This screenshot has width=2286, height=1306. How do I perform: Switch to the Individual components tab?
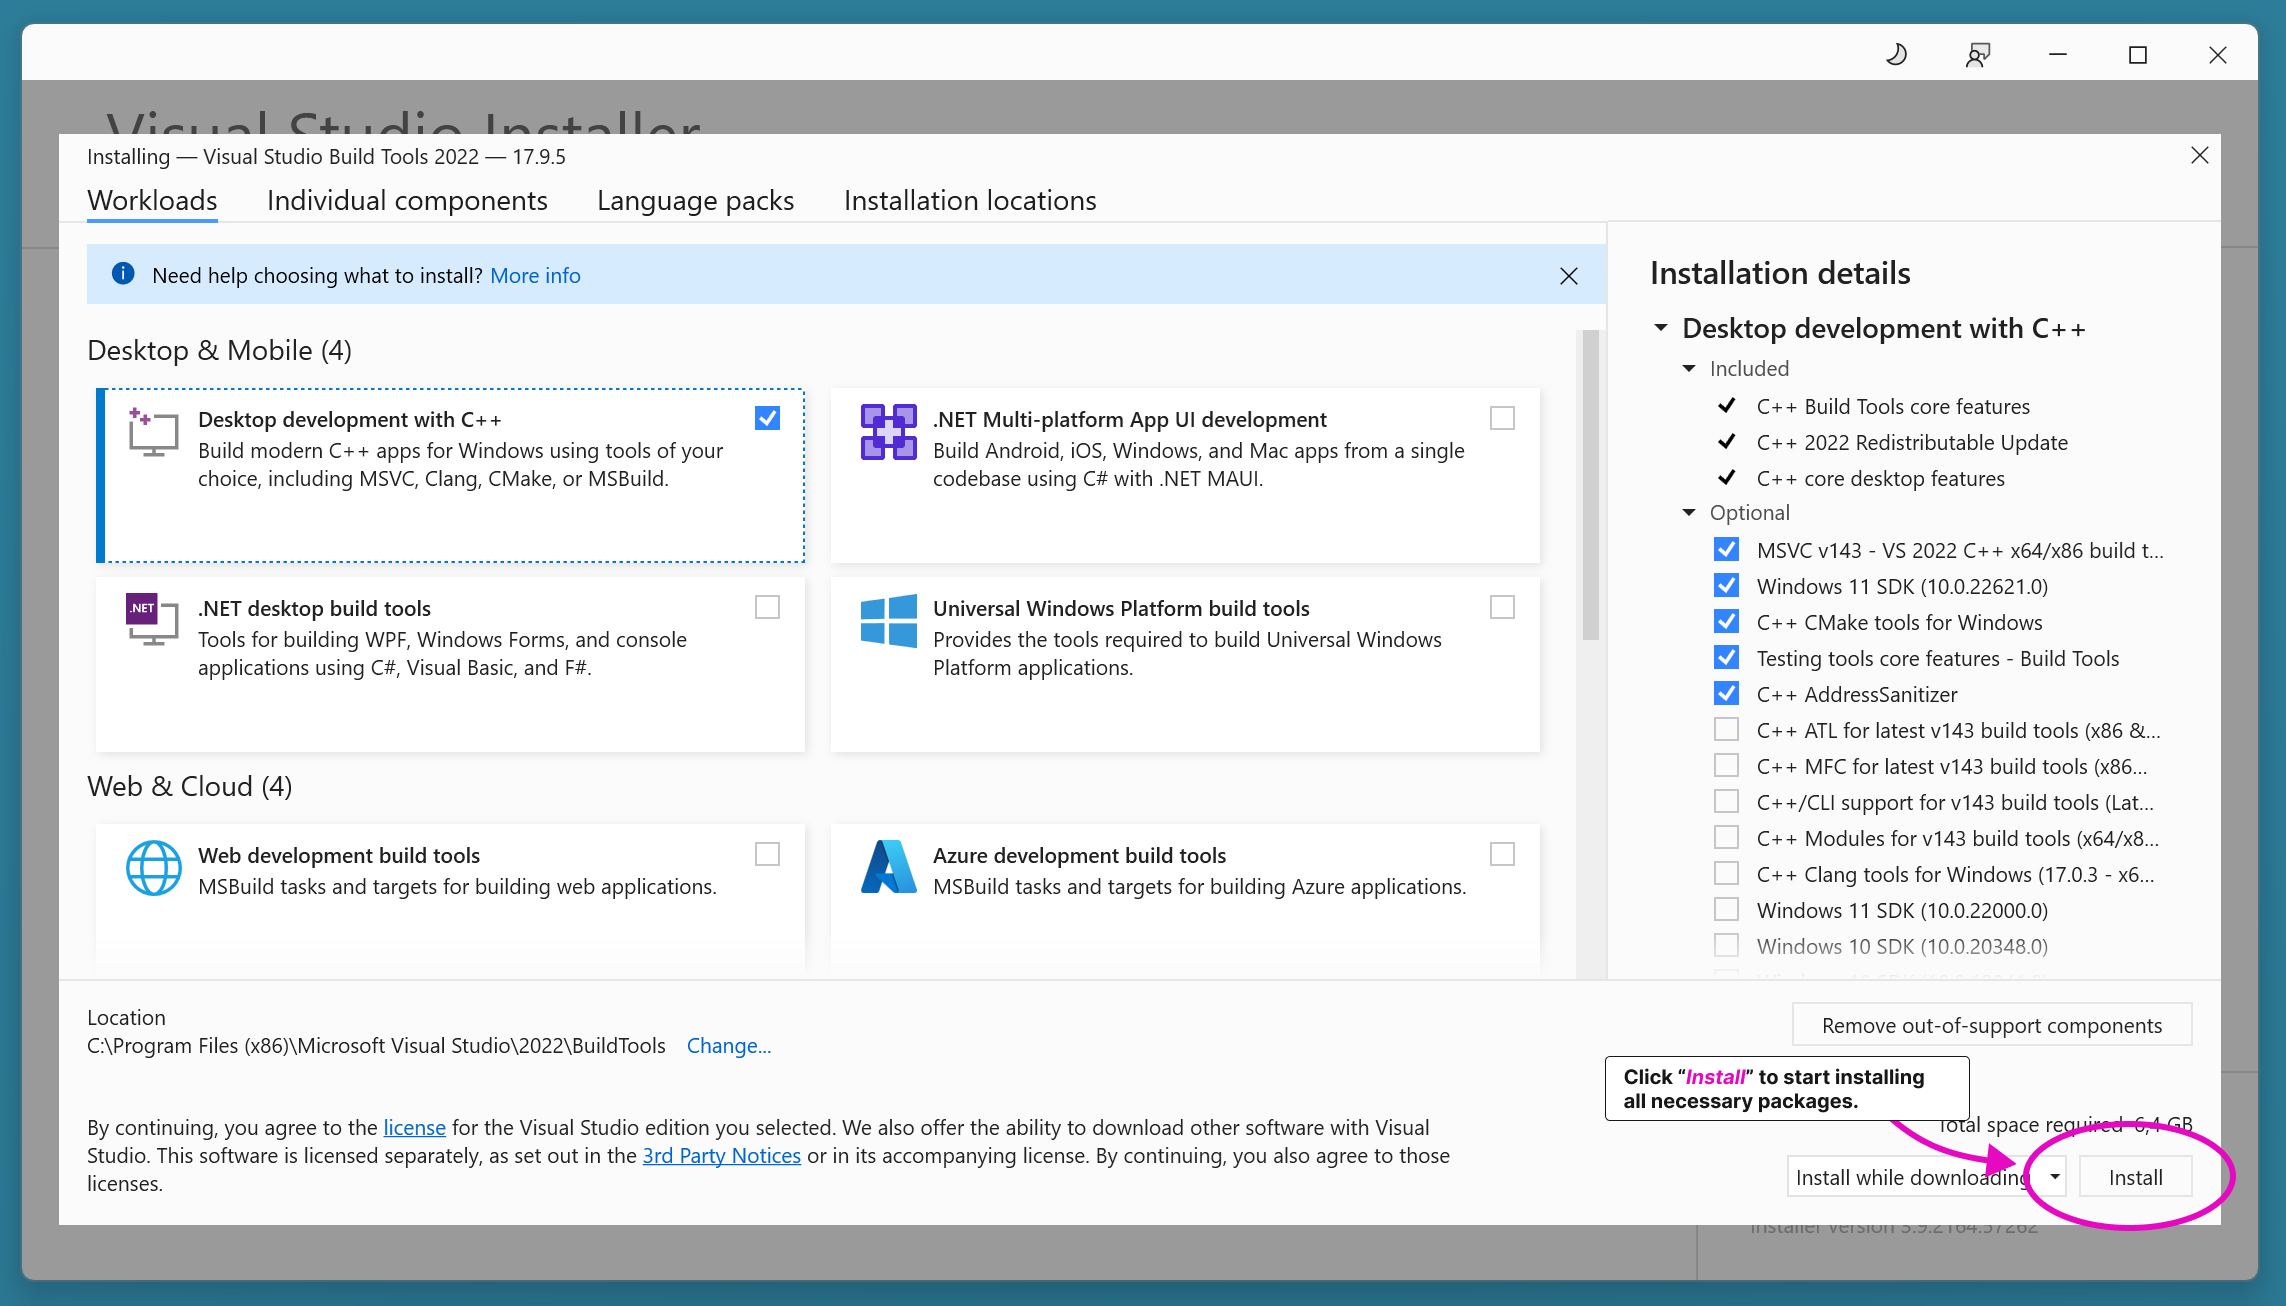(407, 201)
